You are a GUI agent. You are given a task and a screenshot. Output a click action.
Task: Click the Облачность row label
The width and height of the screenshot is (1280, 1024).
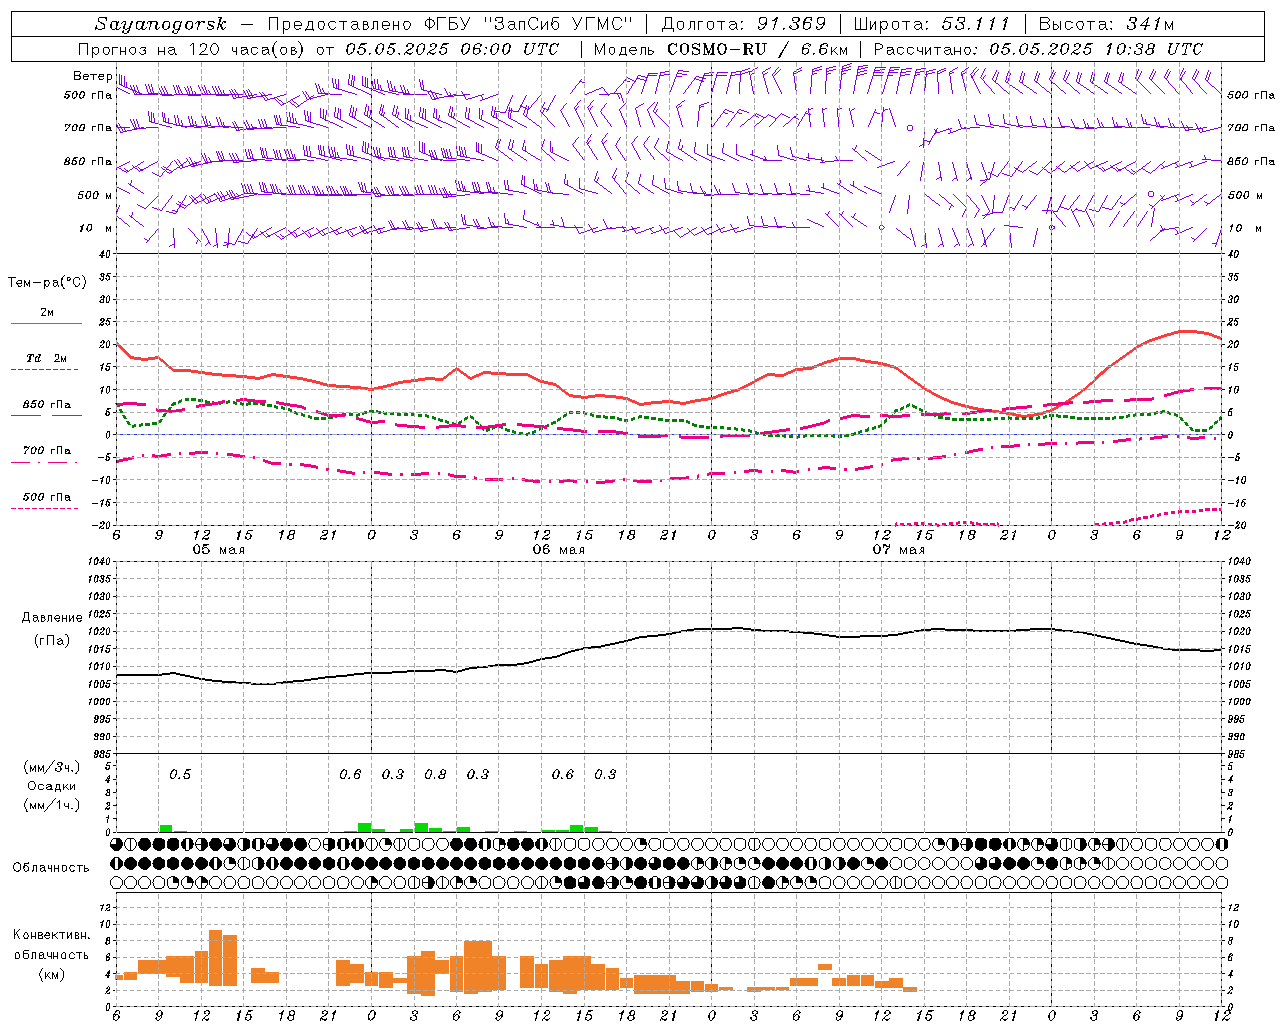[x=51, y=867]
